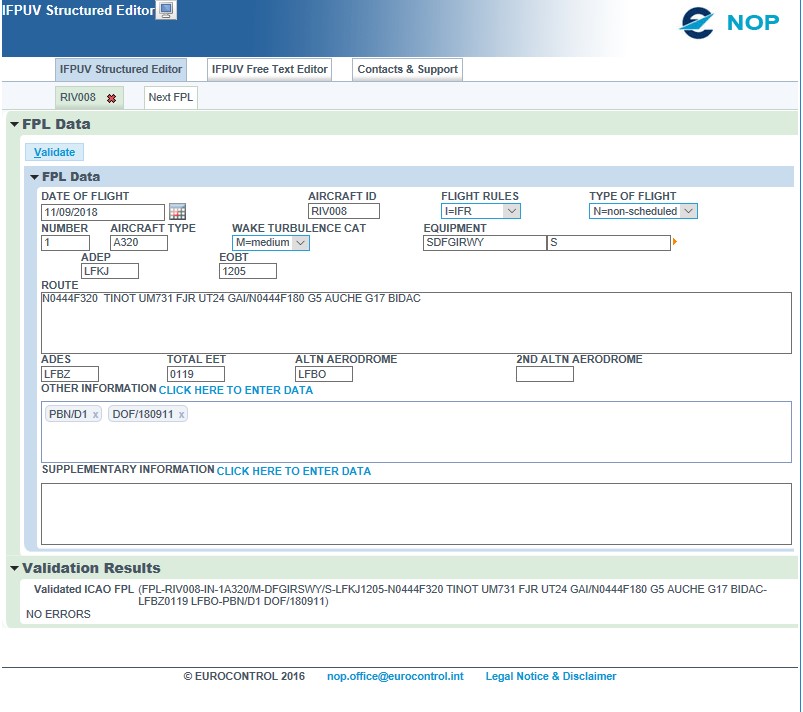Click the empty Supplementary Information box
This screenshot has width=803, height=712.
(416, 514)
